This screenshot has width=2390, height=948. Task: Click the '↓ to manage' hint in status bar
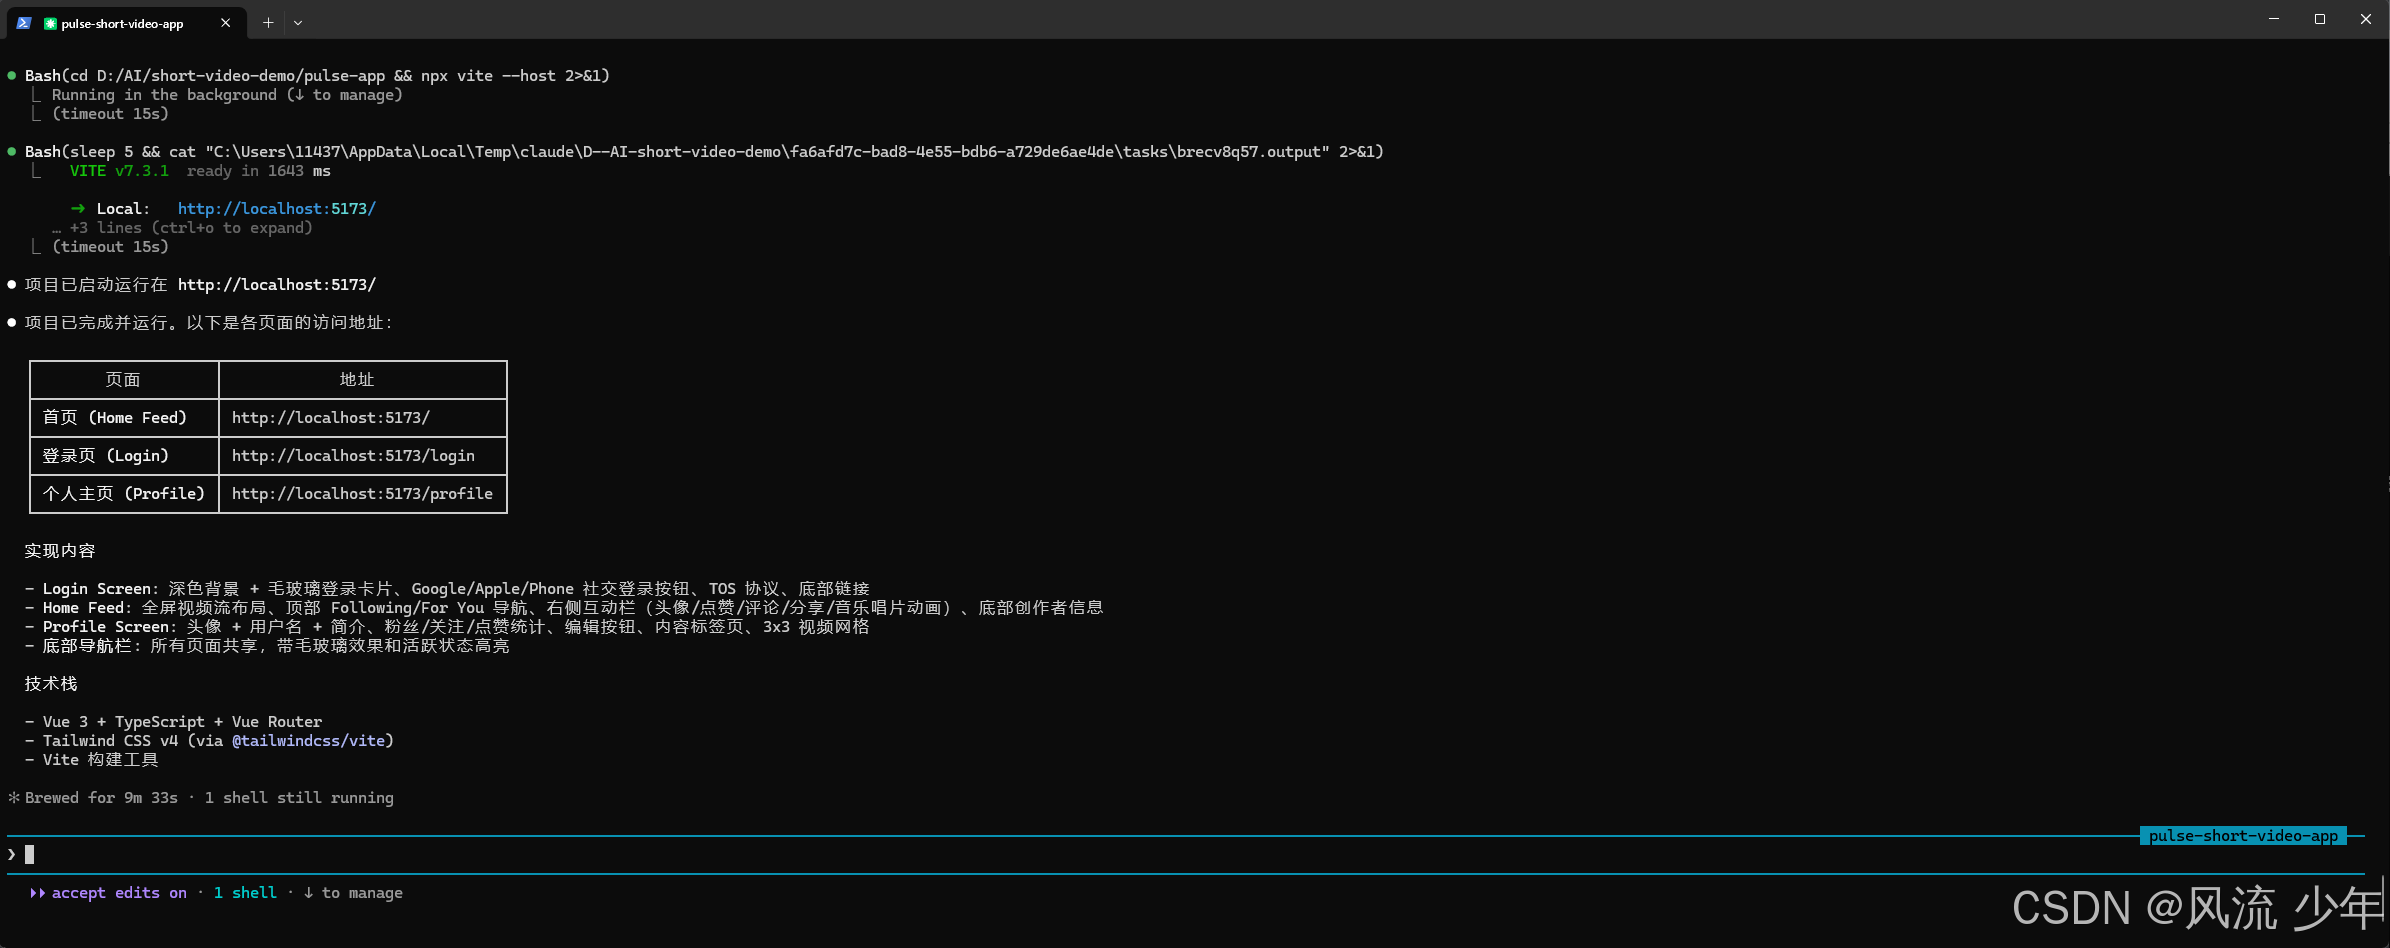pos(353,893)
